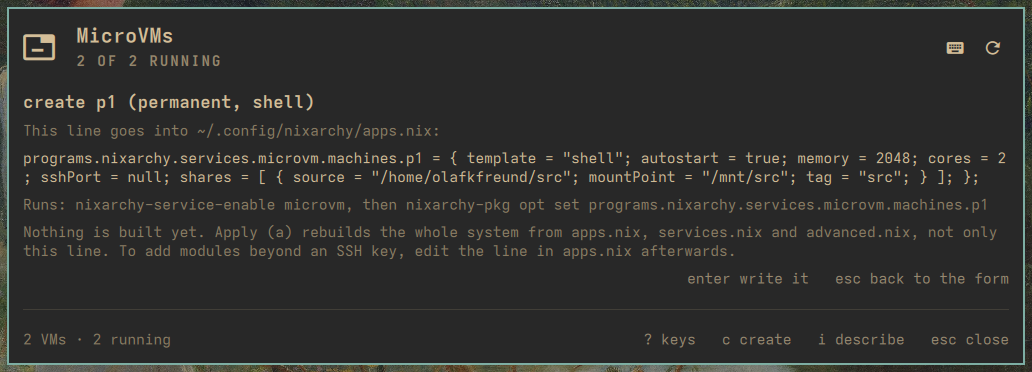The image size is (1032, 372).
Task: Click line starting 'this line. To add modules'
Action: (x=378, y=251)
